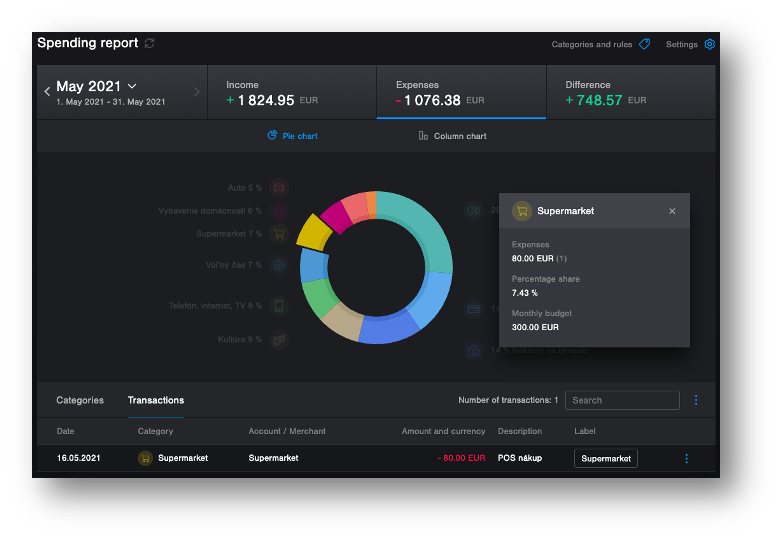Click the Voľný čas category icon
Viewport: 782px width, 540px height.
(280, 265)
